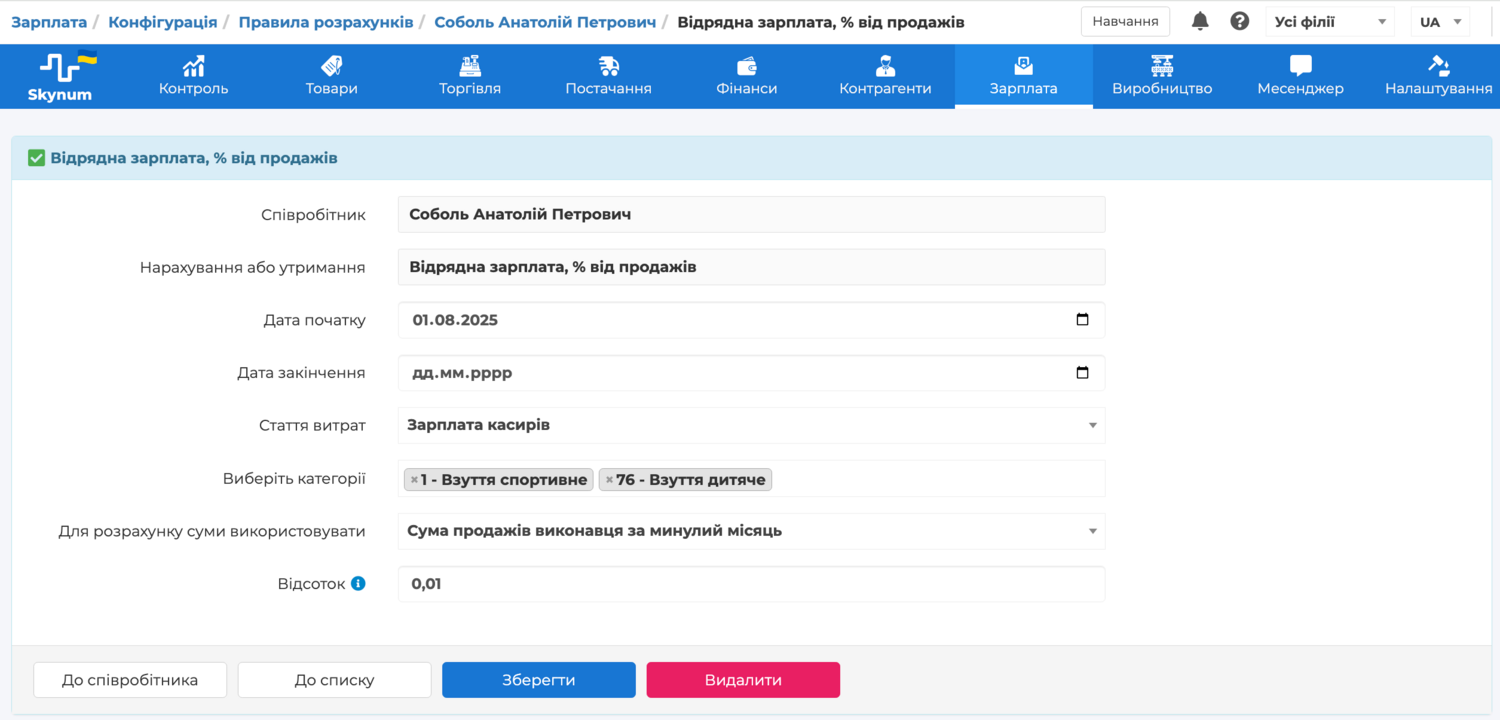Open the Фінанси menu section
This screenshot has width=1500, height=720.
tap(746, 76)
